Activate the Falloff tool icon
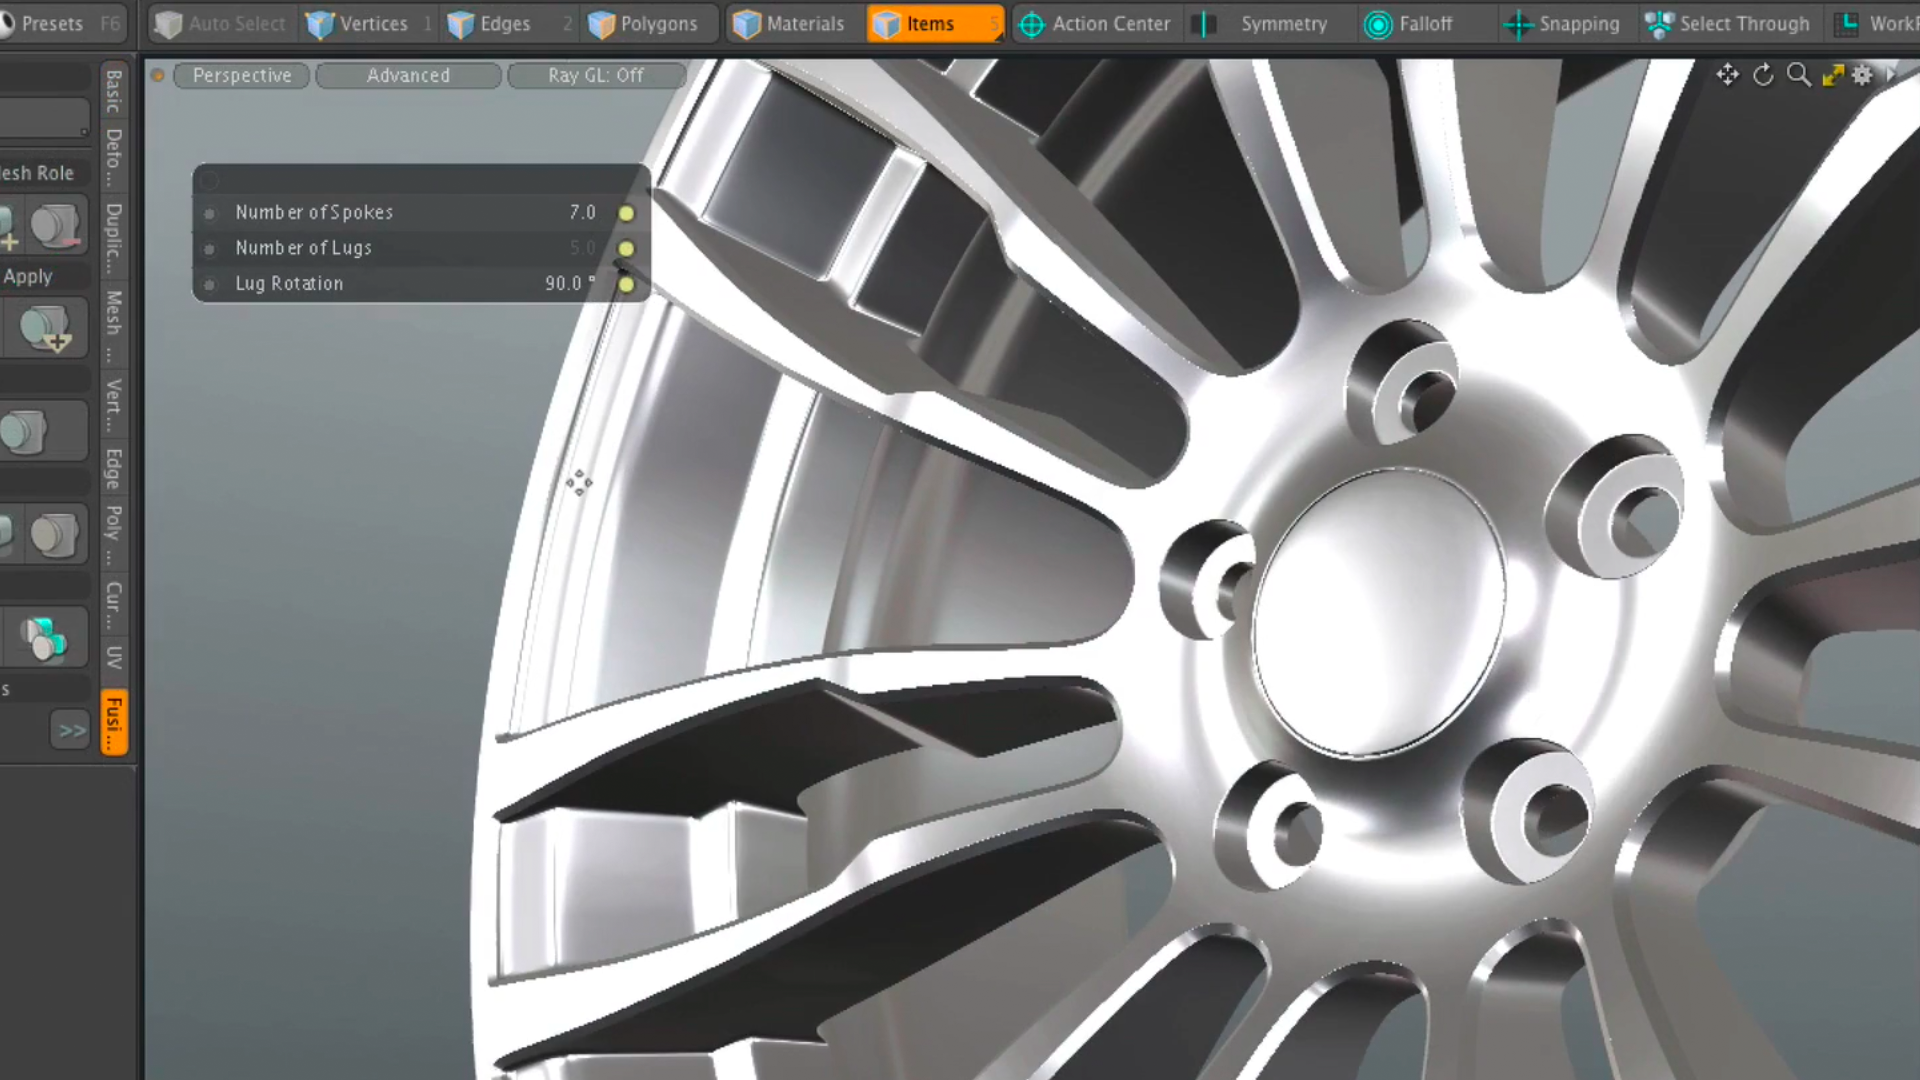 (x=1378, y=23)
